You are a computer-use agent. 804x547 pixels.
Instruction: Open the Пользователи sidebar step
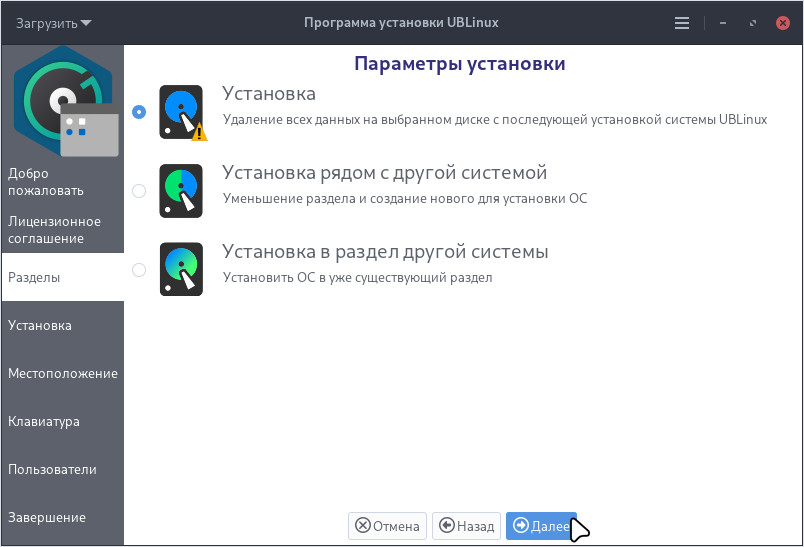[x=63, y=470]
